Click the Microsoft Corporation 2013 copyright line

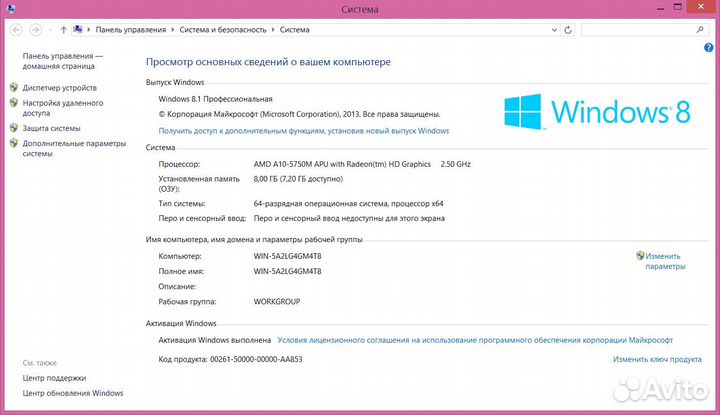click(299, 114)
